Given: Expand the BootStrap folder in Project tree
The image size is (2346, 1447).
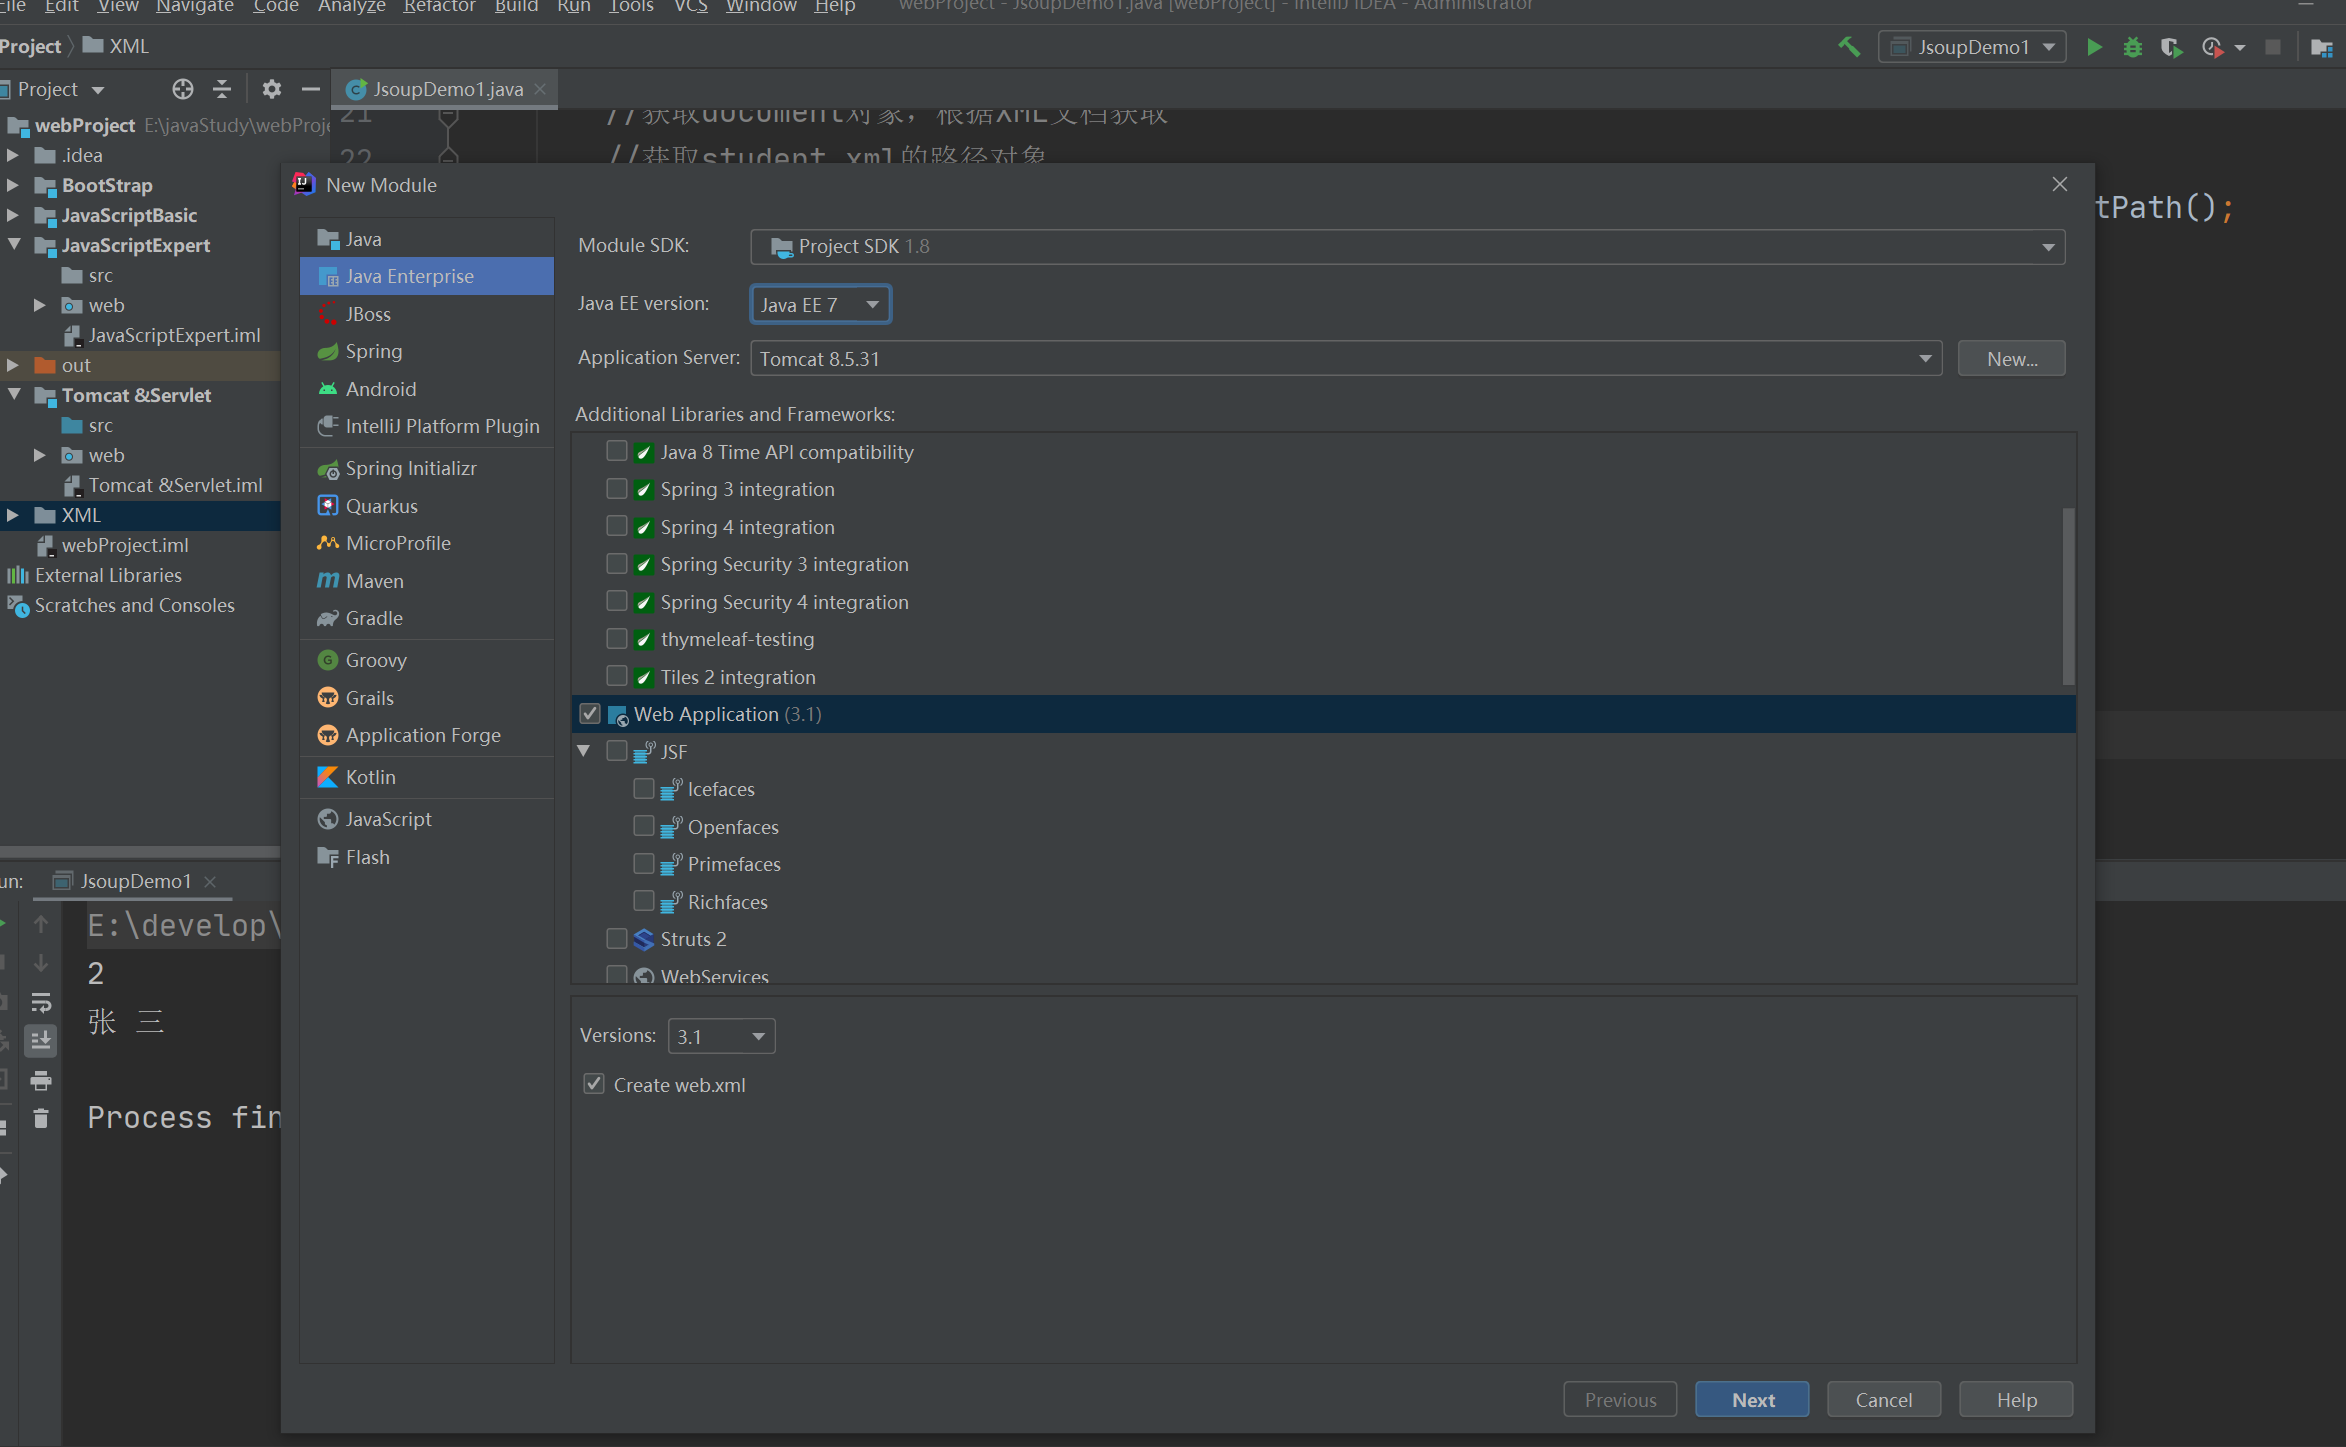Looking at the screenshot, I should [x=13, y=185].
